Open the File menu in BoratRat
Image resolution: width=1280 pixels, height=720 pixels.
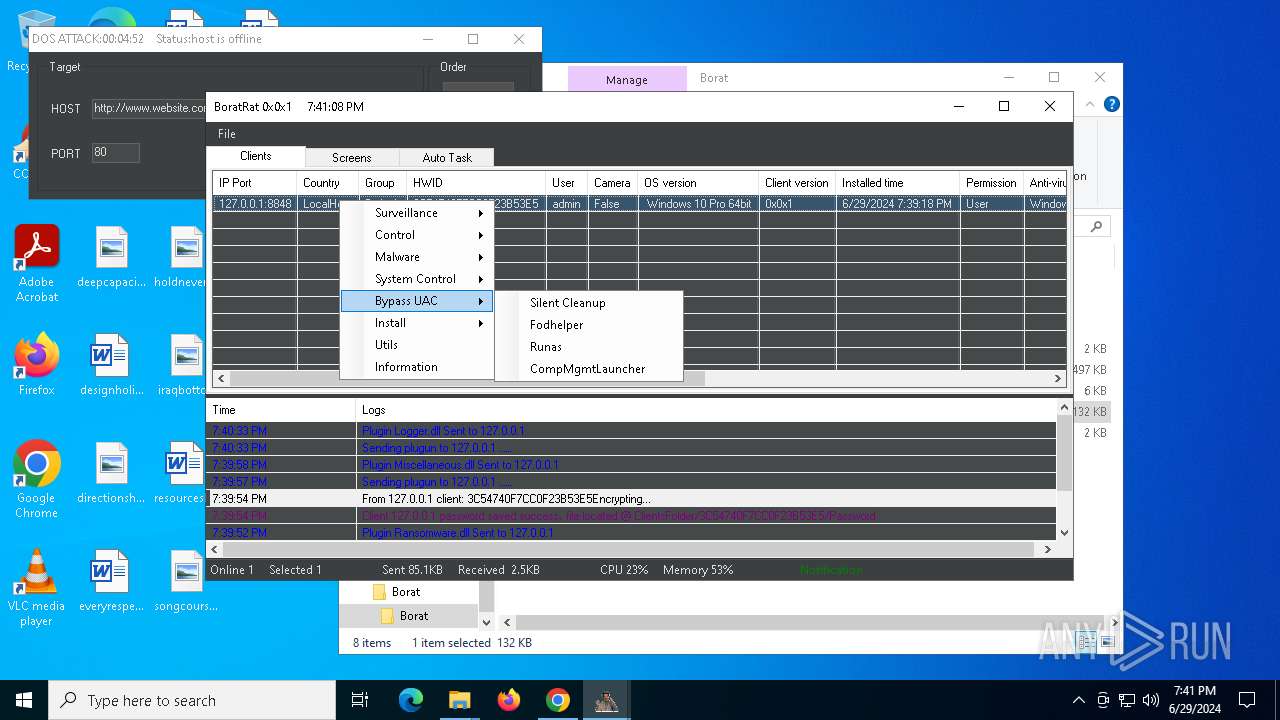point(227,134)
